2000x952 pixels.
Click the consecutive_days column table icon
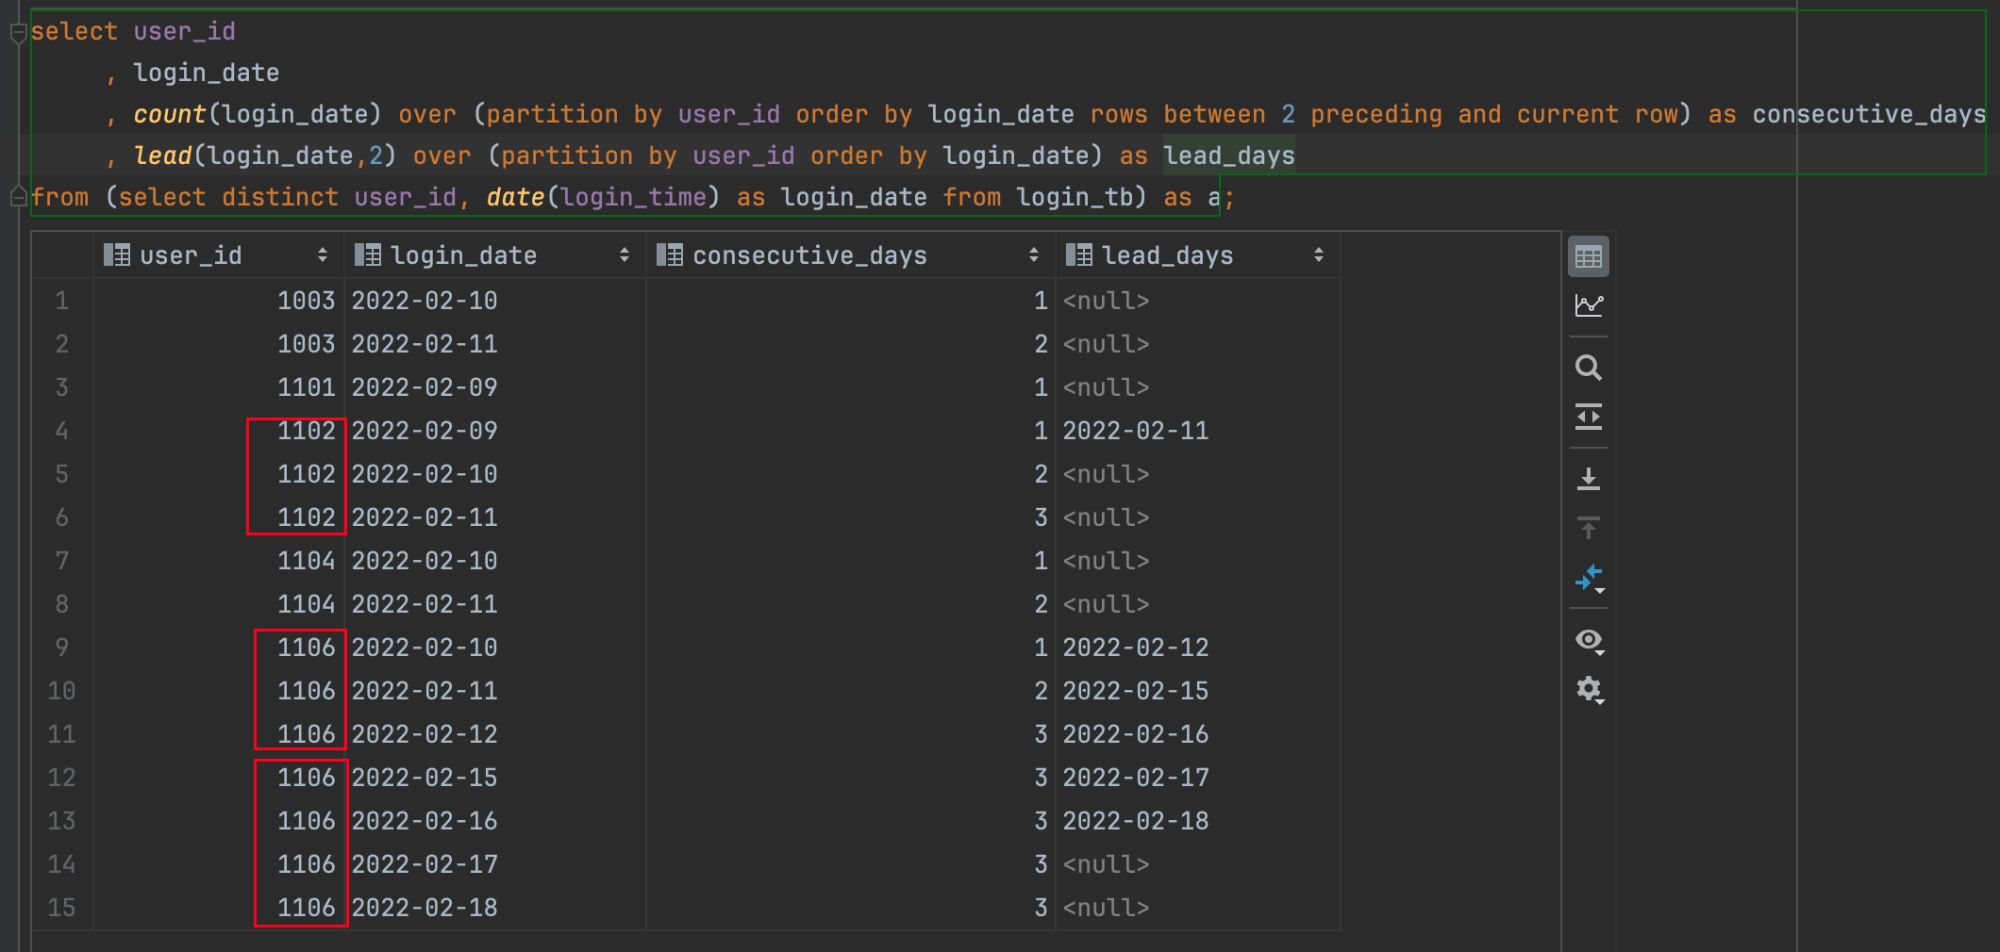click(x=670, y=255)
